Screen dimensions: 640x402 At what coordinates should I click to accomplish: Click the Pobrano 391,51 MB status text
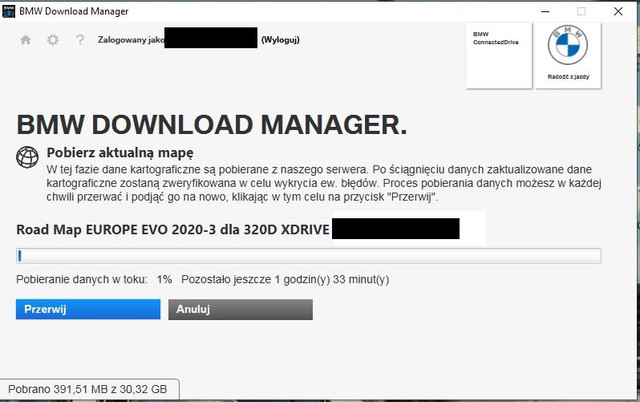tap(87, 389)
